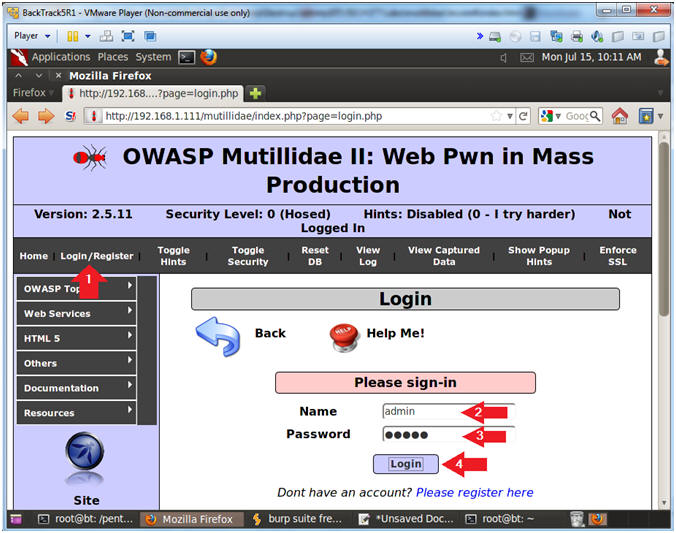
Task: Open the Player dropdown menu
Action: point(32,36)
